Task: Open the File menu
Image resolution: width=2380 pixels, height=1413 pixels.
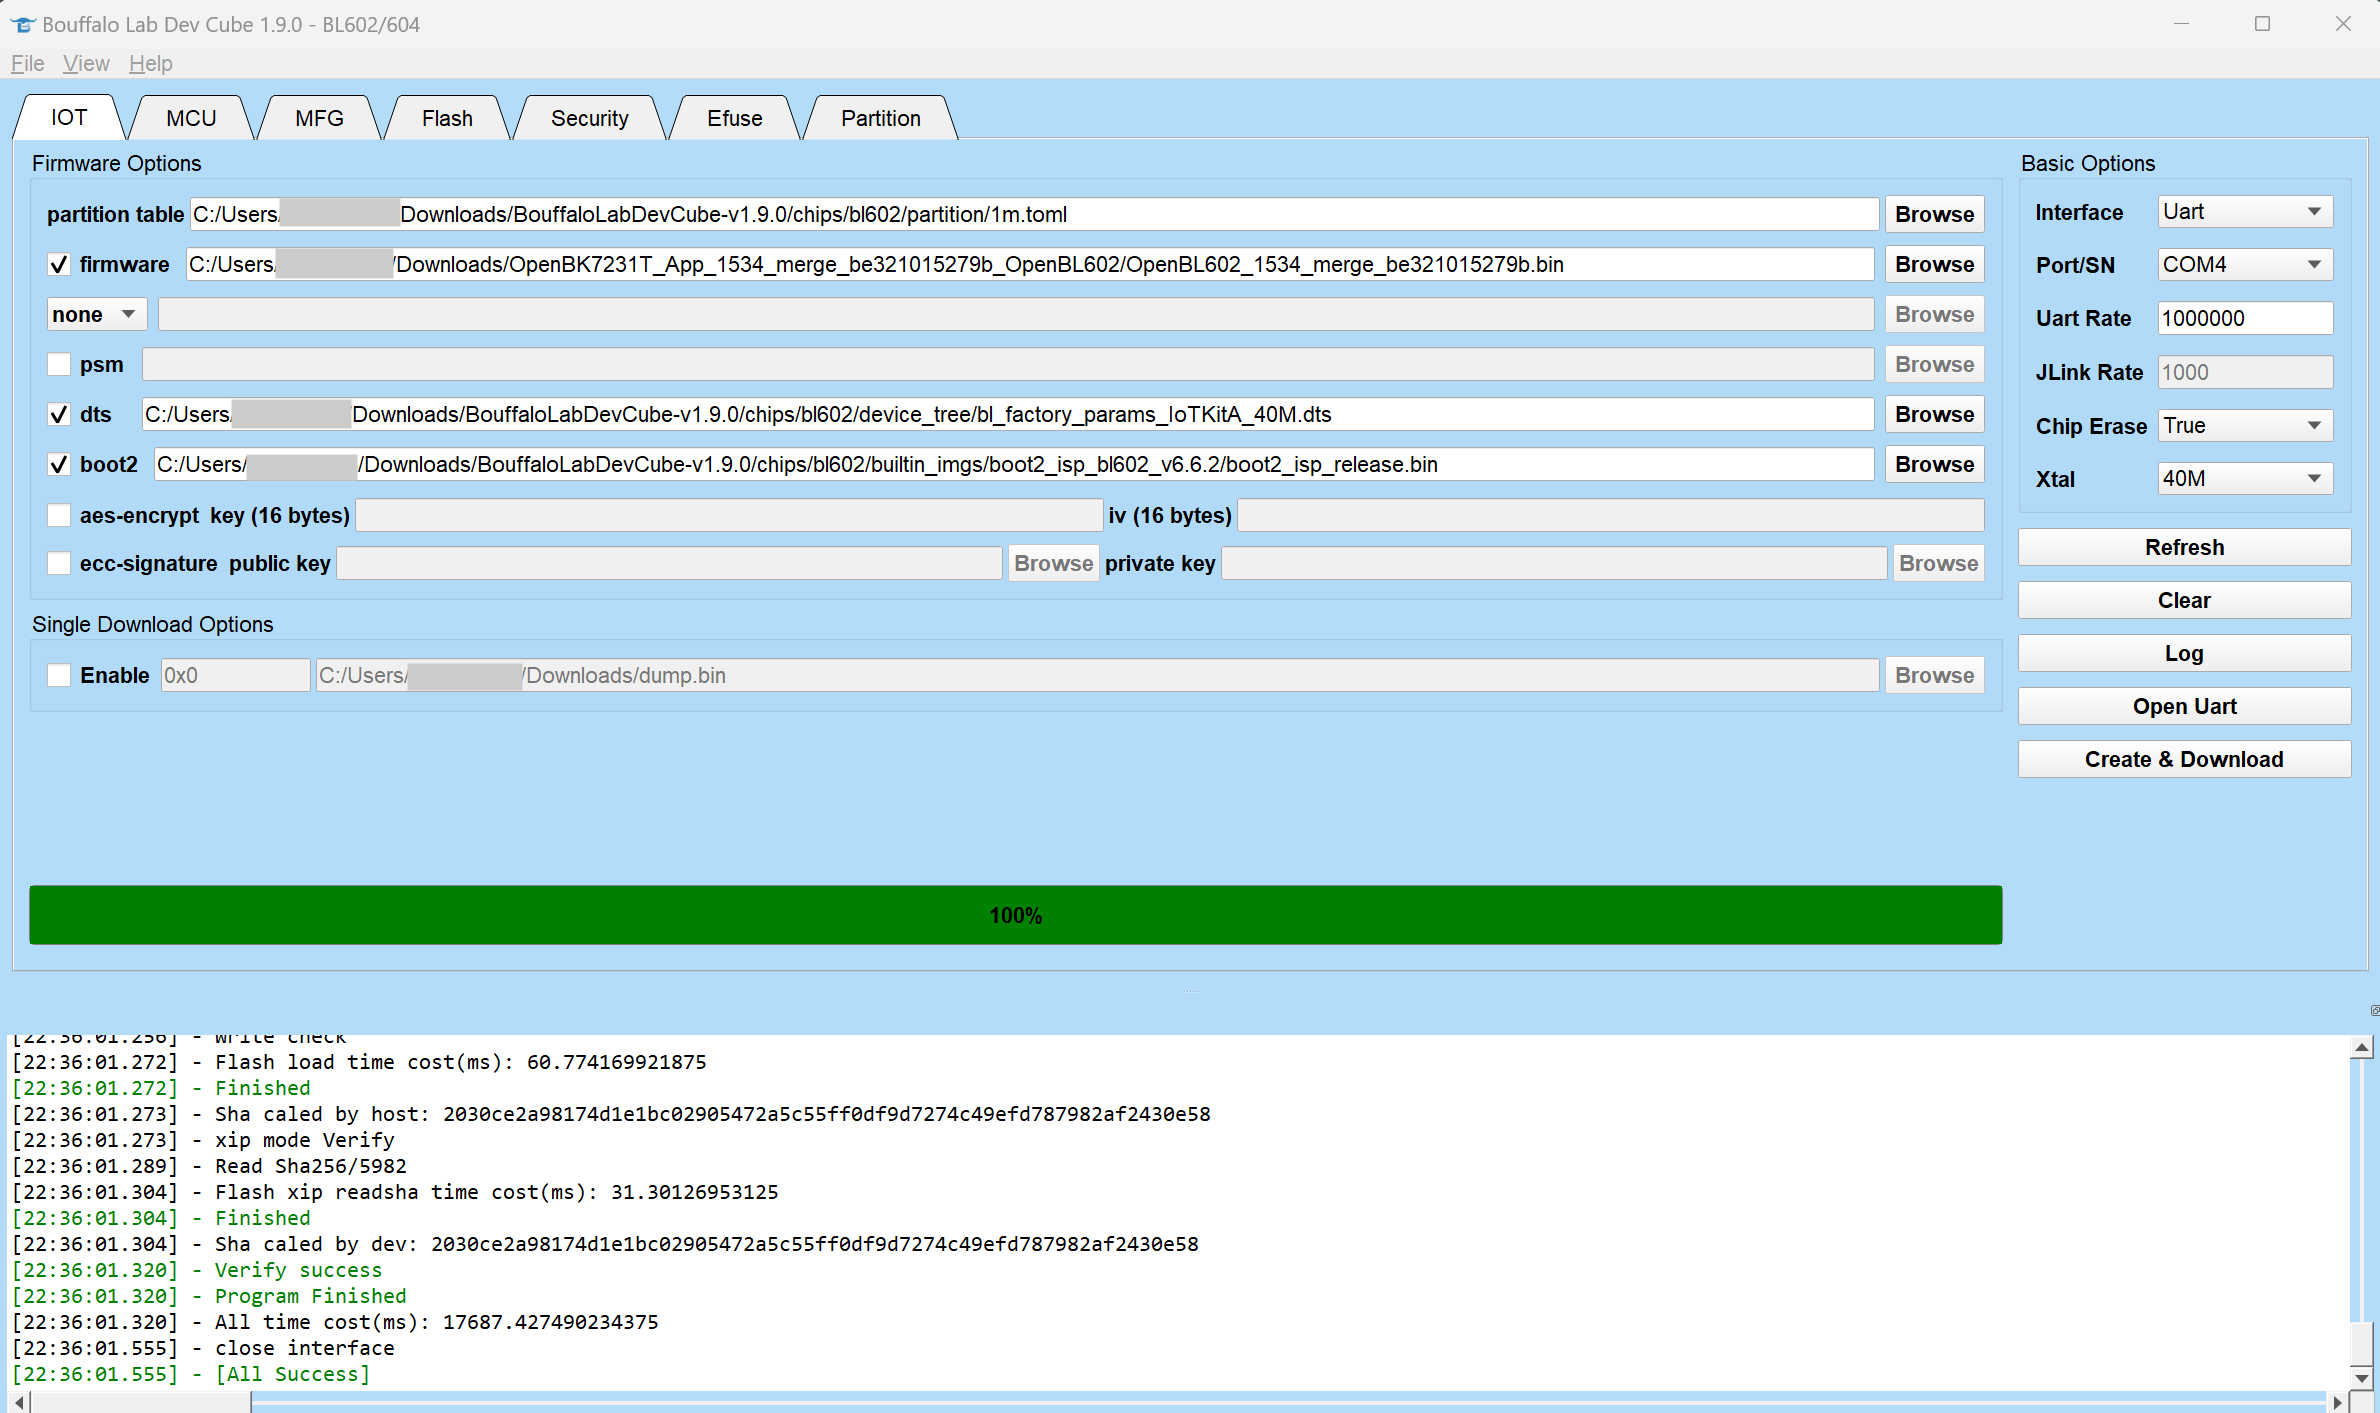Action: [28, 63]
